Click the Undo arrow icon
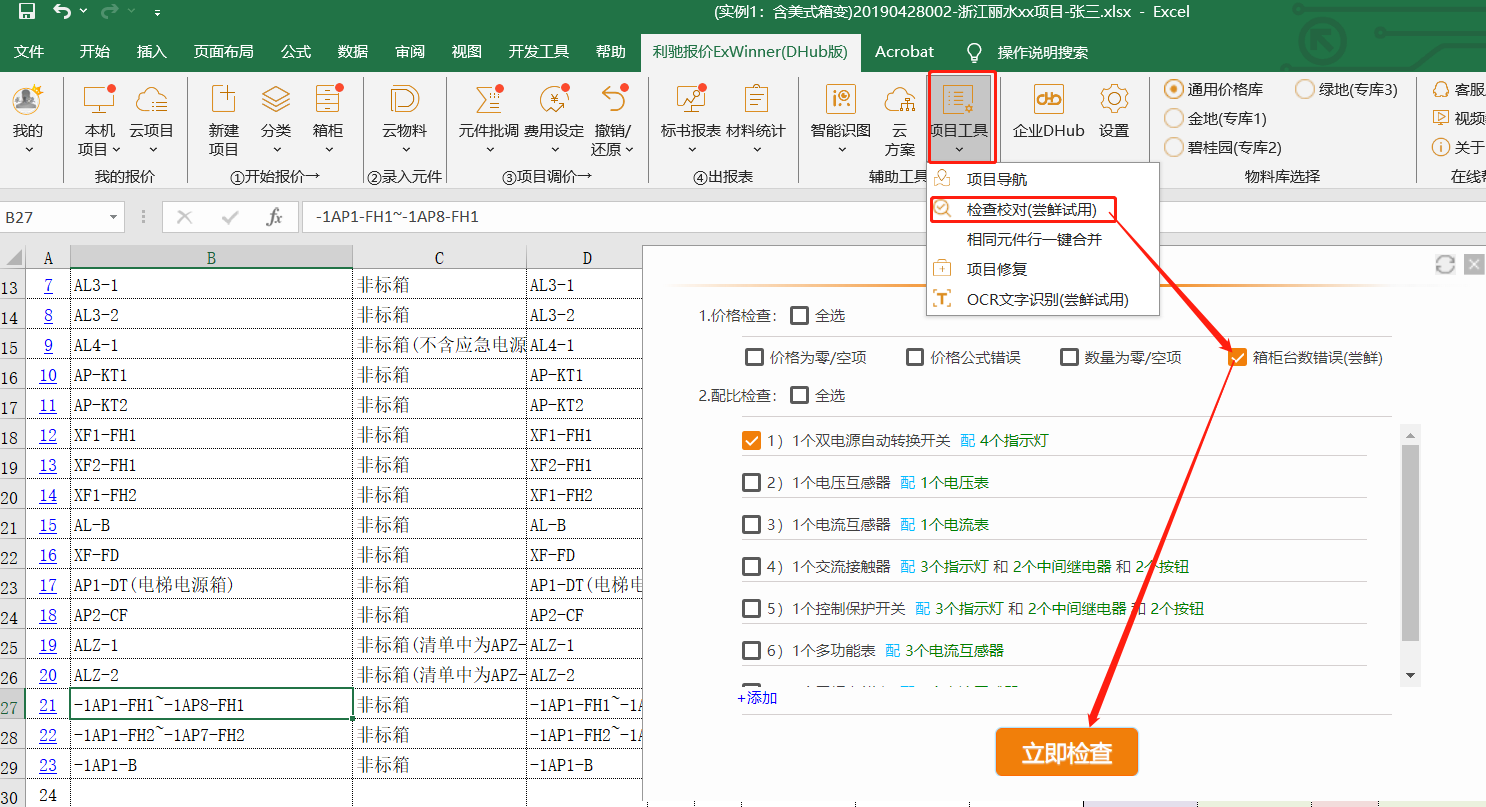The image size is (1486, 807). pos(62,12)
